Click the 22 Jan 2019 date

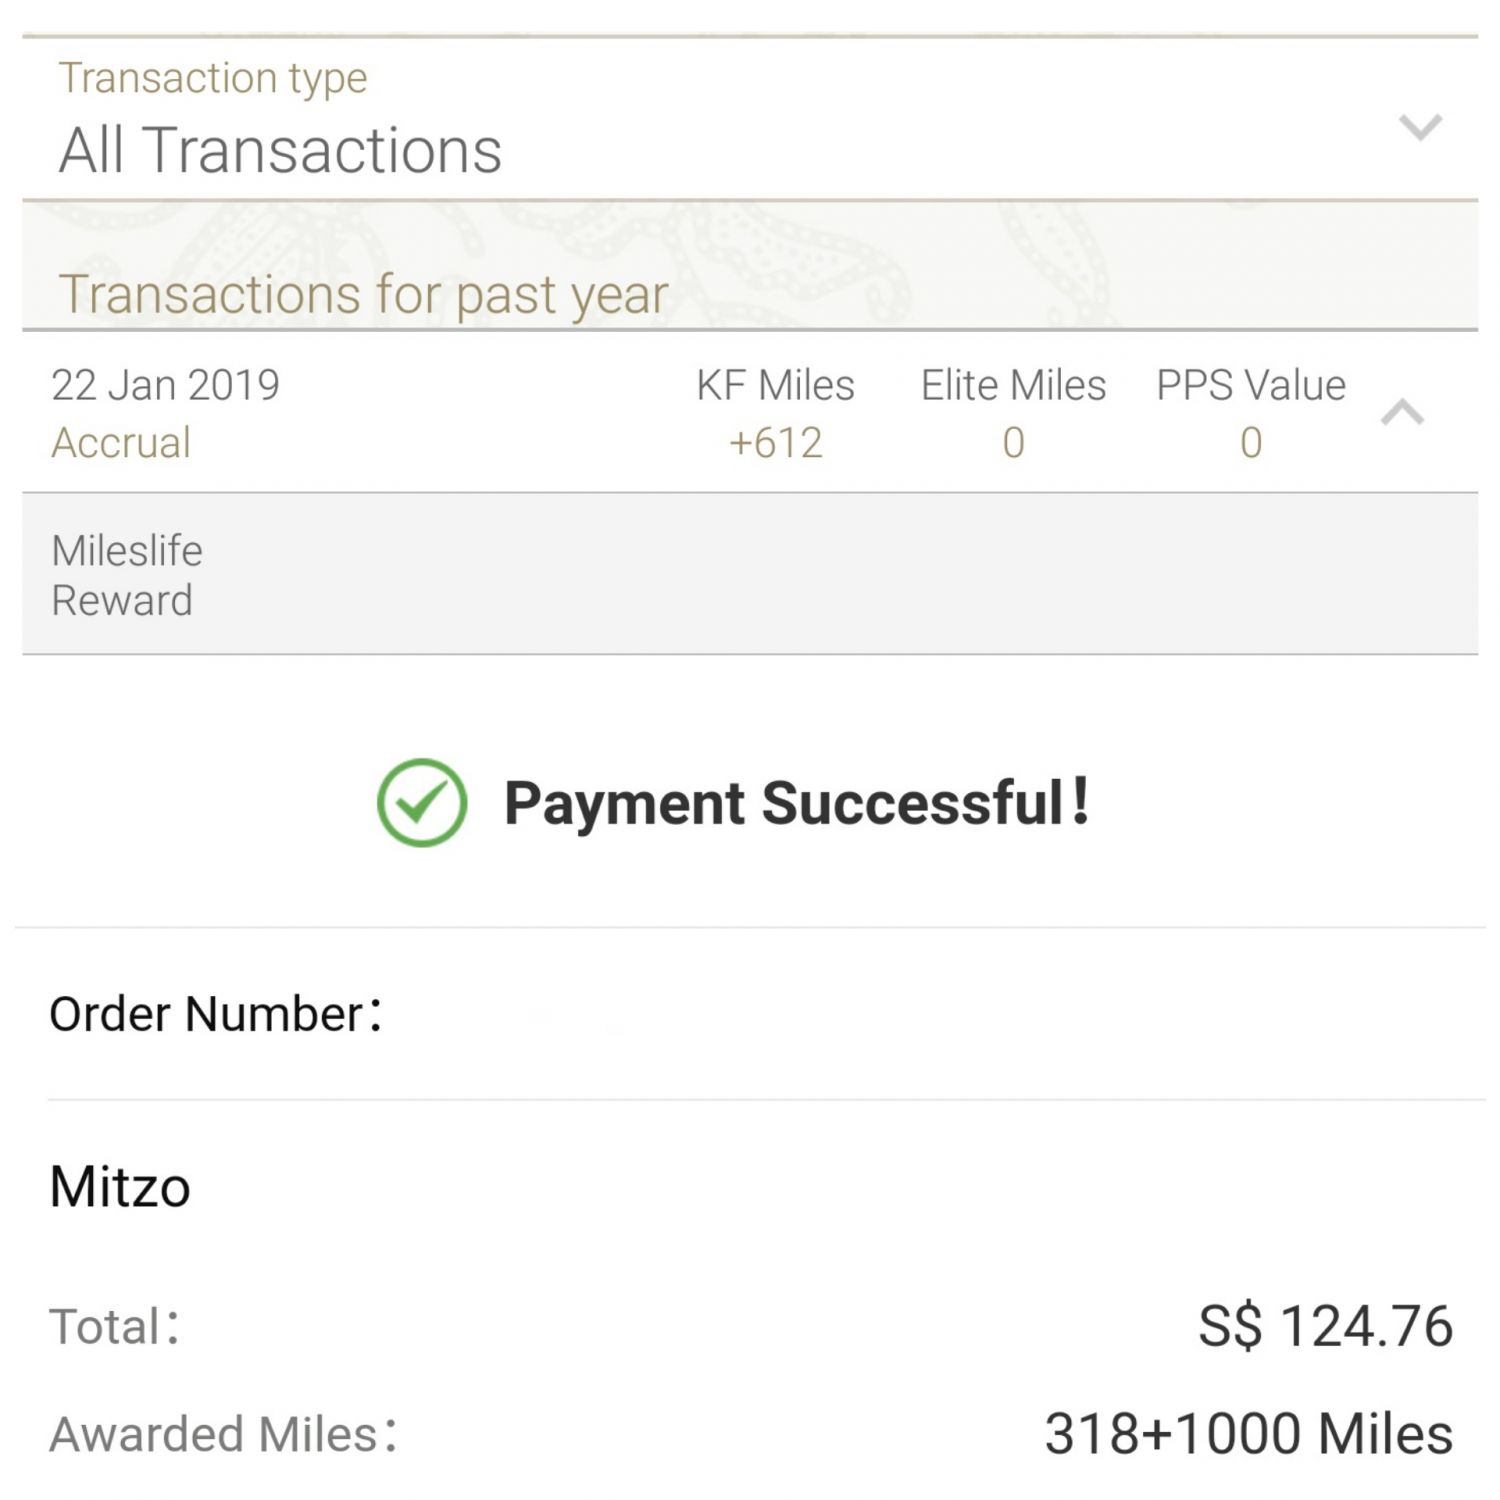click(165, 385)
